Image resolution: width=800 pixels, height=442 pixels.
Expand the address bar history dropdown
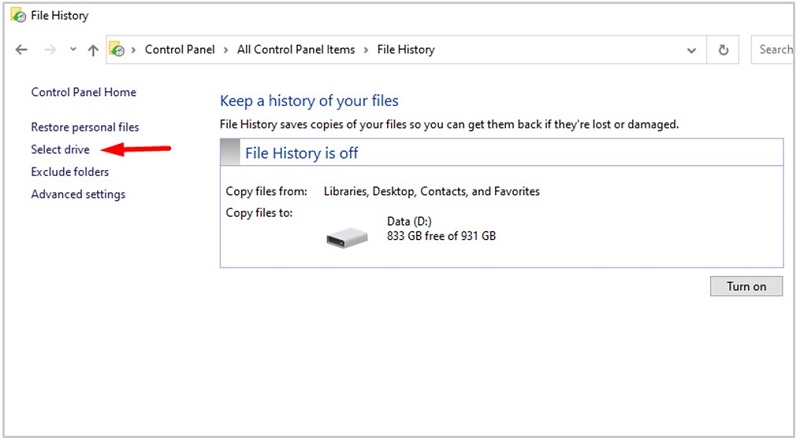point(691,50)
